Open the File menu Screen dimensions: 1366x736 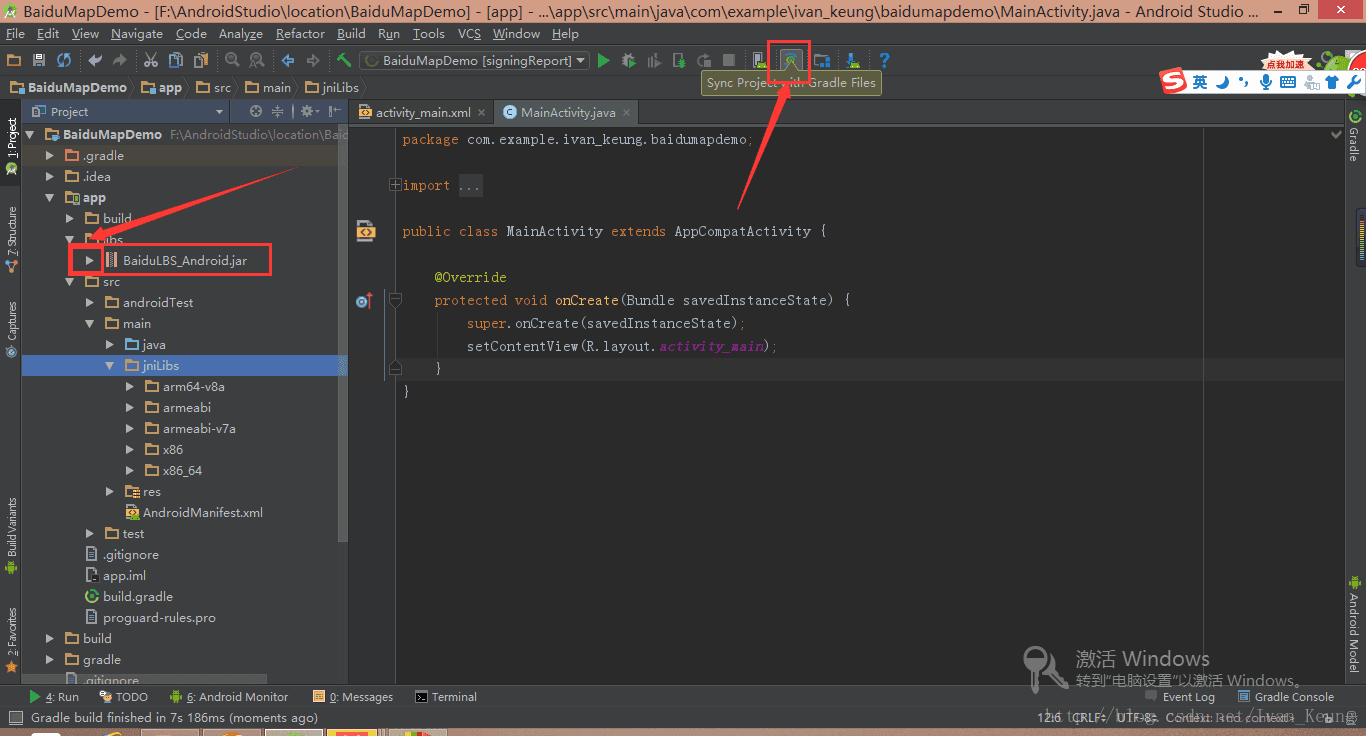pyautogui.click(x=15, y=33)
